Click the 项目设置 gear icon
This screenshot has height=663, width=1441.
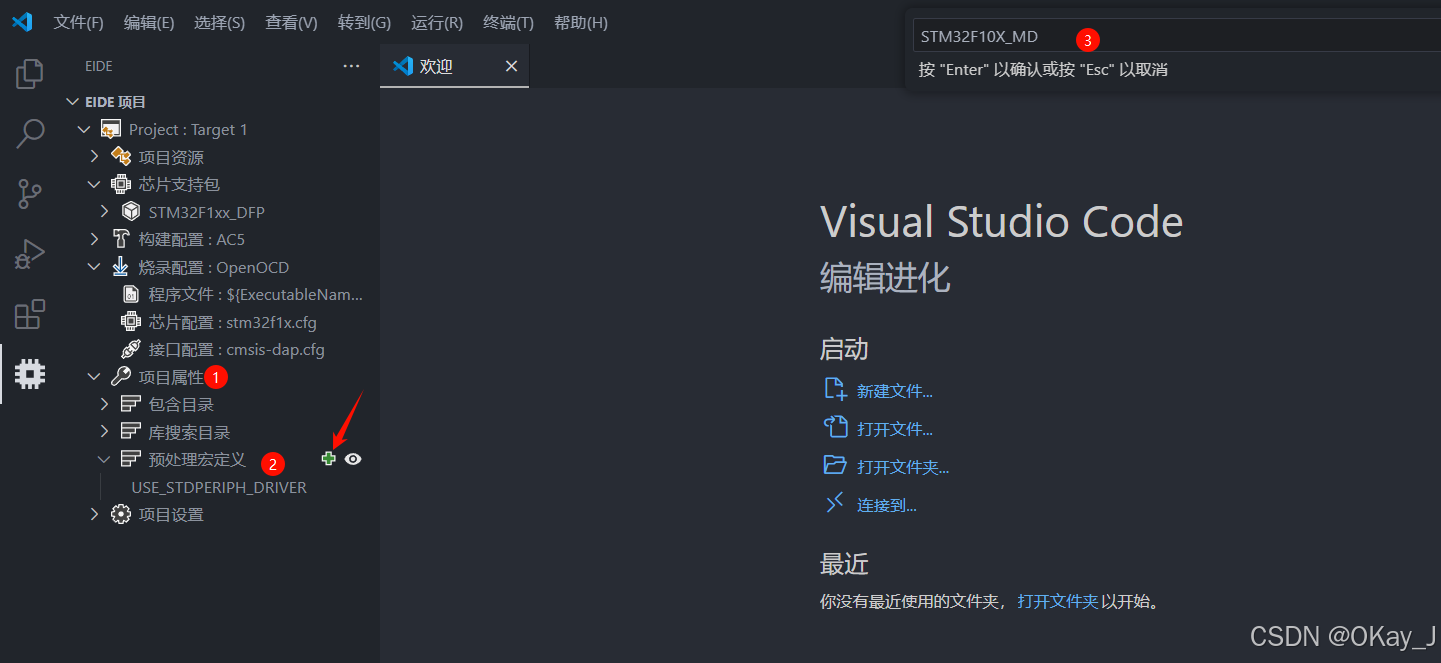121,514
